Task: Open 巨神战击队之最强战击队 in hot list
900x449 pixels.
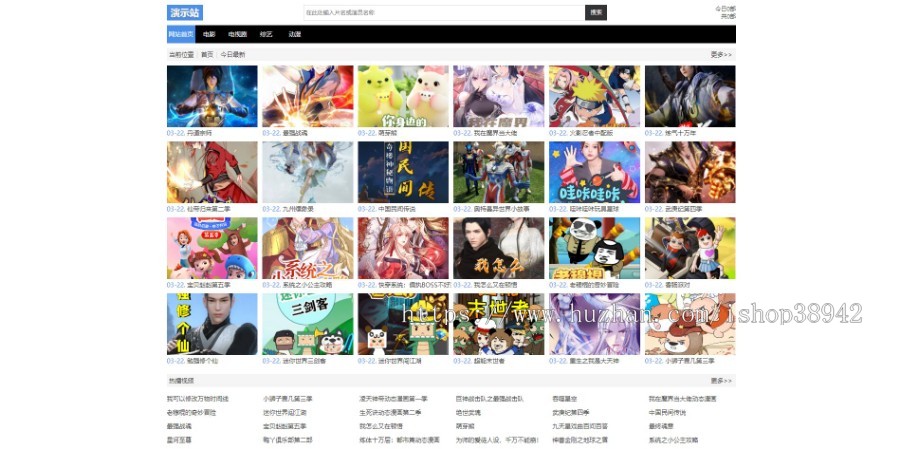Action: (490, 398)
